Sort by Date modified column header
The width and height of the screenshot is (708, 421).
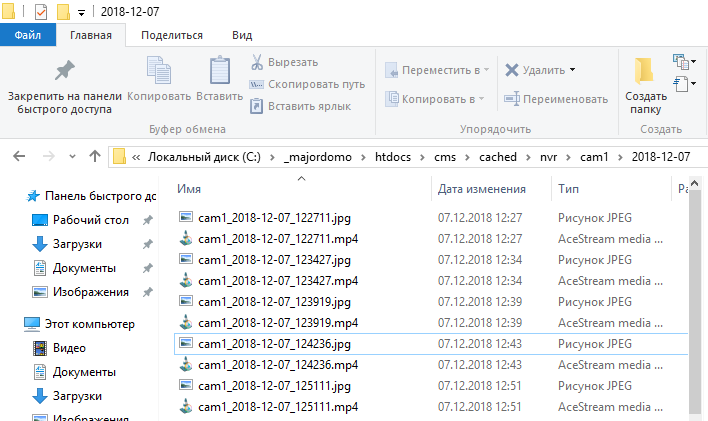[481, 189]
